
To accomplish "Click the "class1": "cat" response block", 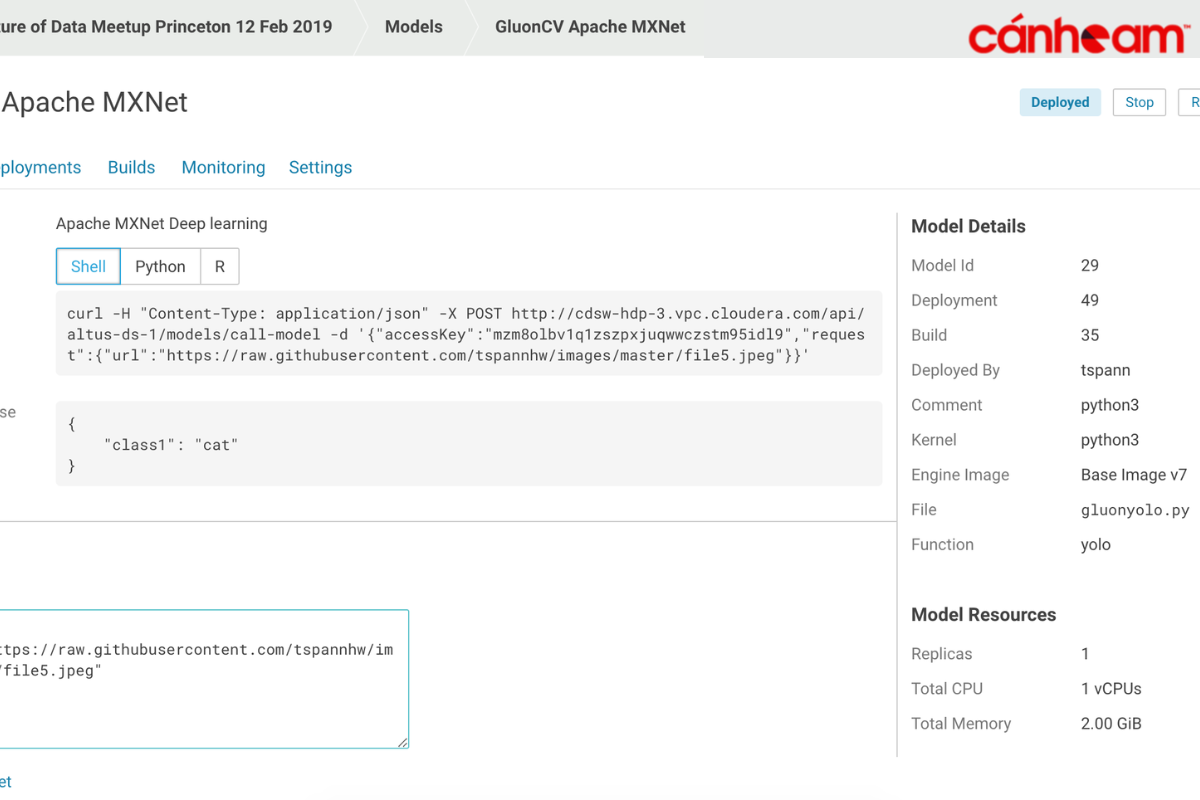I will [x=469, y=444].
